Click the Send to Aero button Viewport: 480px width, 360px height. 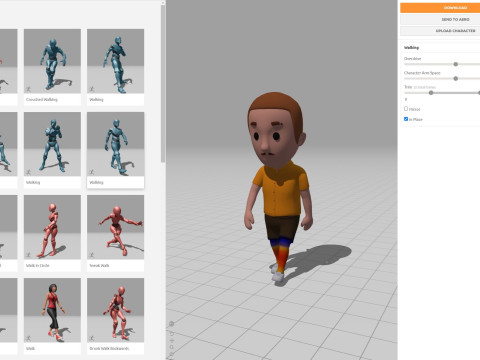440,19
